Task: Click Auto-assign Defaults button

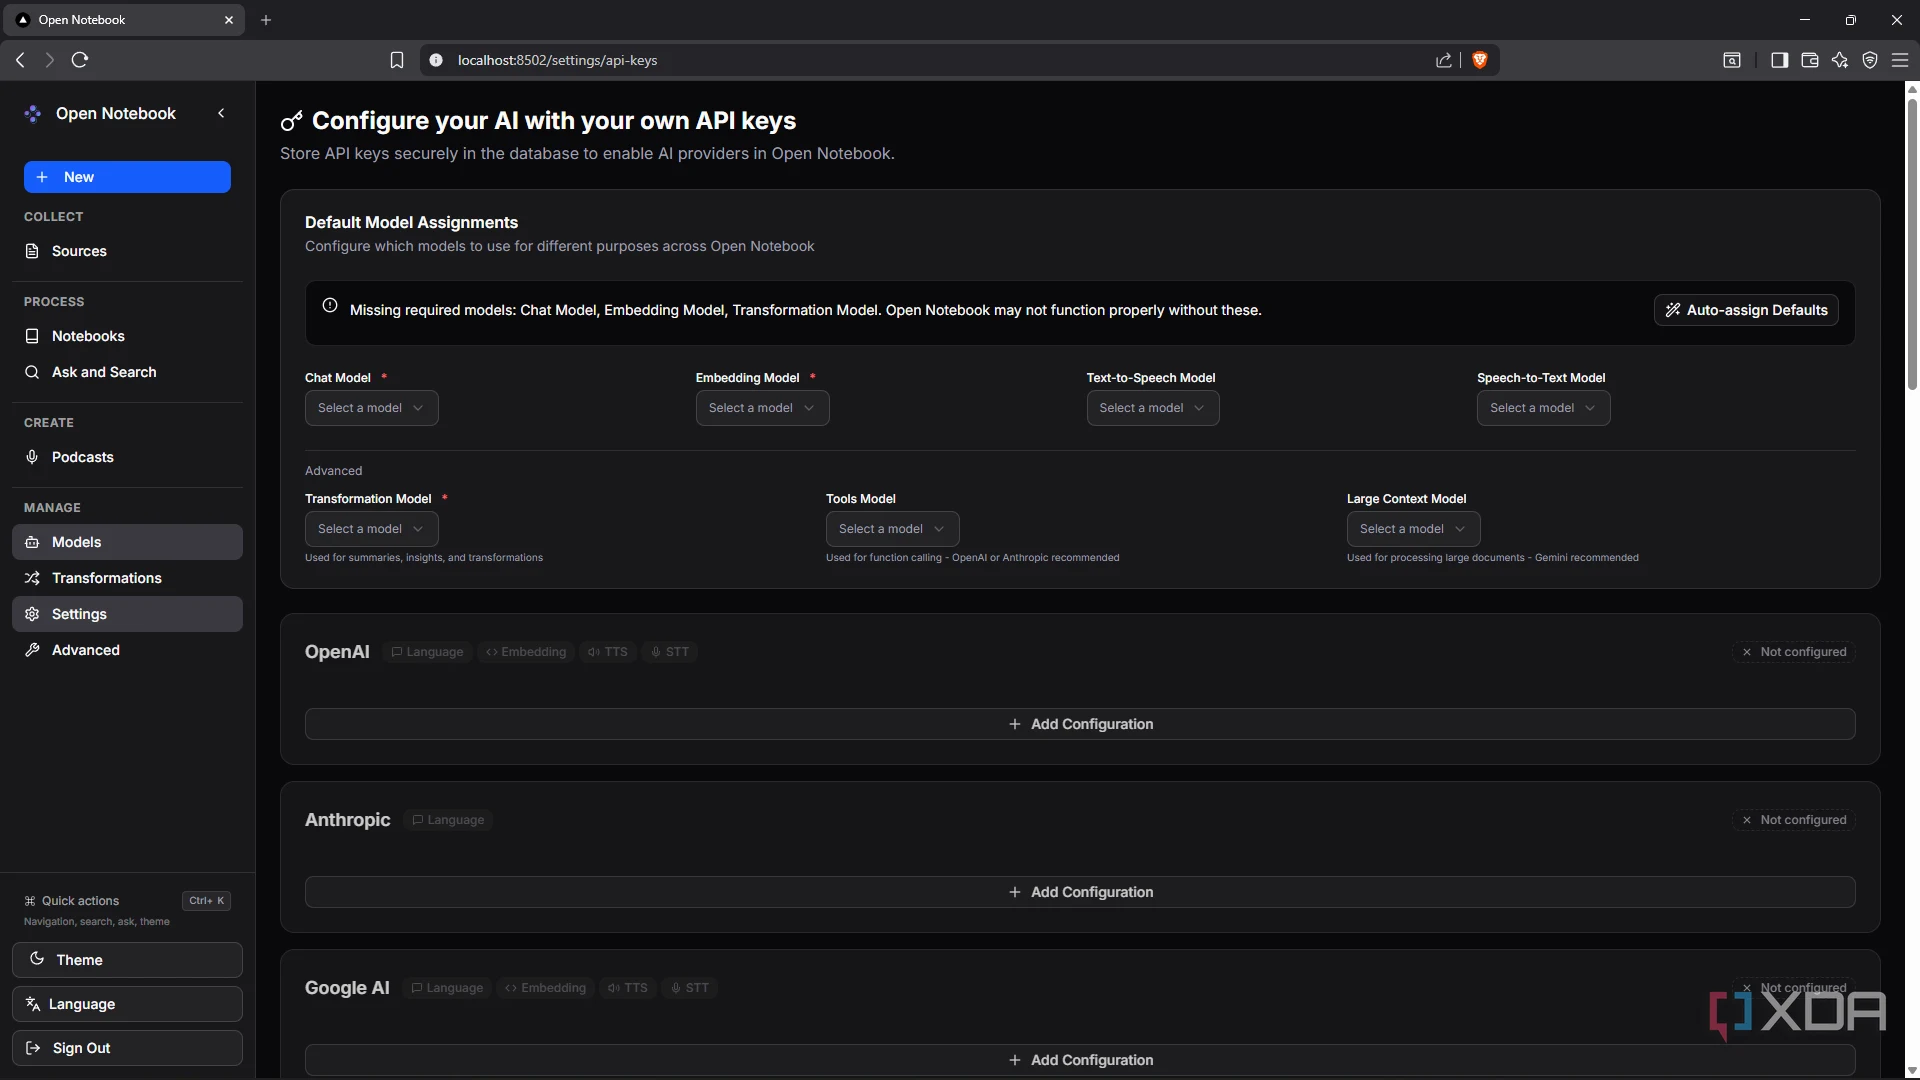Action: pos(1746,310)
